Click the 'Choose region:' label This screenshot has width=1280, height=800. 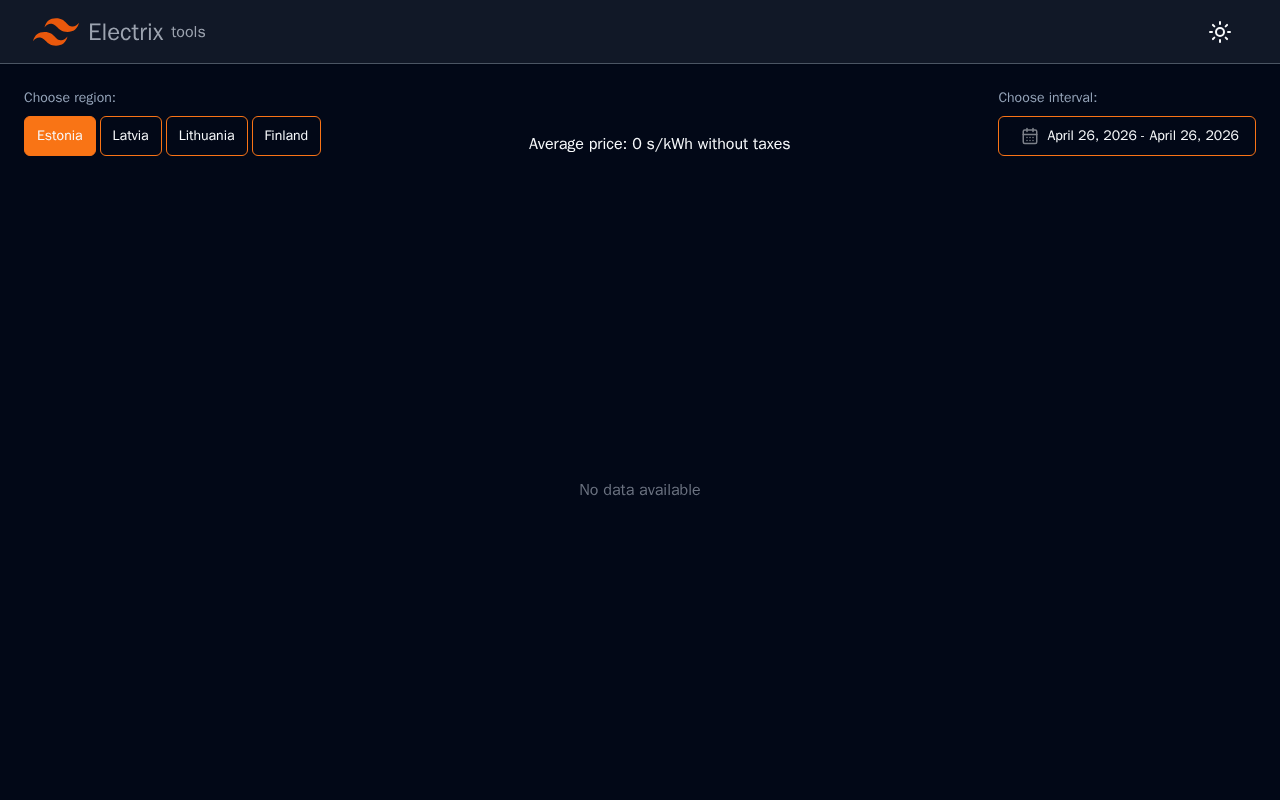click(70, 98)
